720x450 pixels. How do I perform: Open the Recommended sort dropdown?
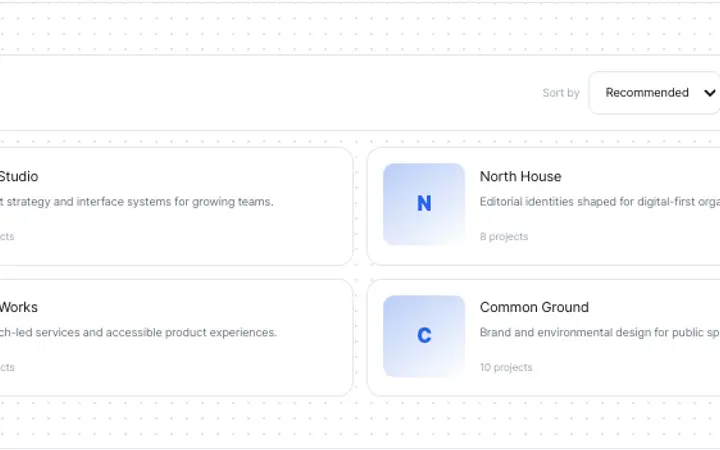[x=654, y=92]
